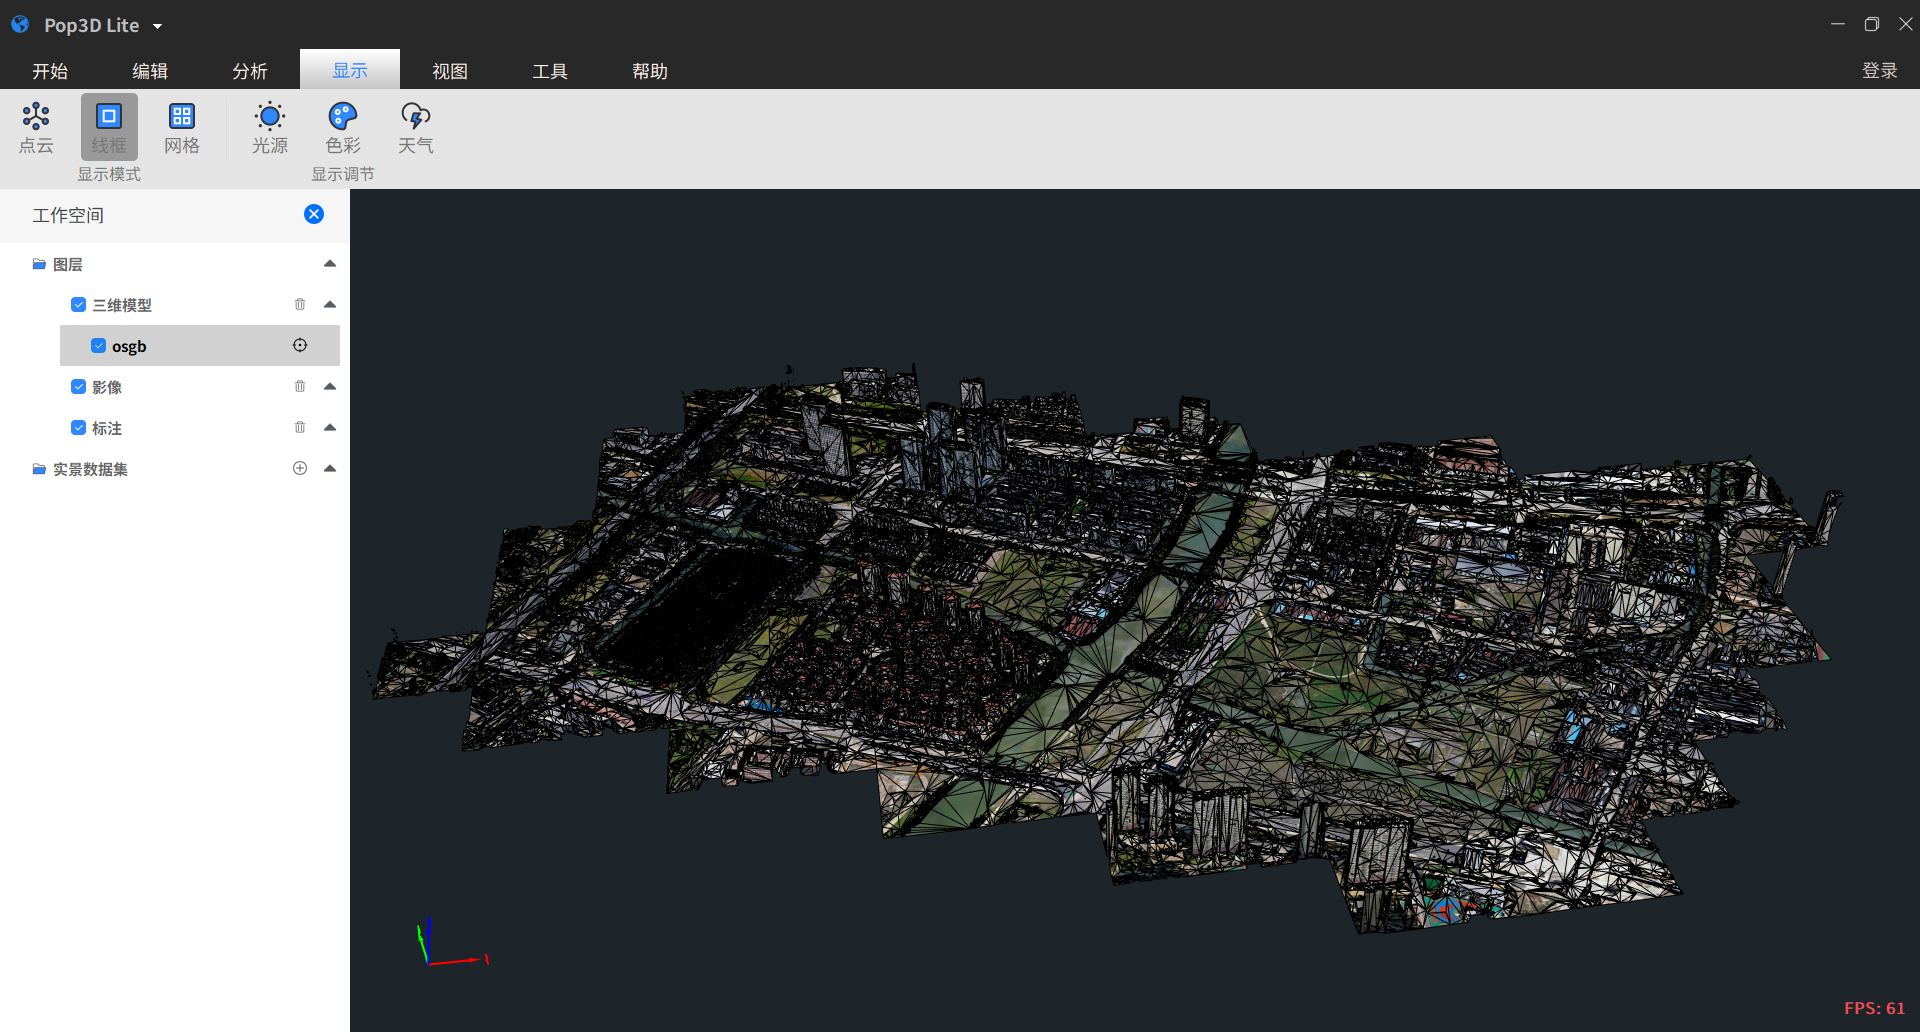The height and width of the screenshot is (1032, 1920).
Task: Select the 网格 mesh display mode
Action: click(182, 127)
